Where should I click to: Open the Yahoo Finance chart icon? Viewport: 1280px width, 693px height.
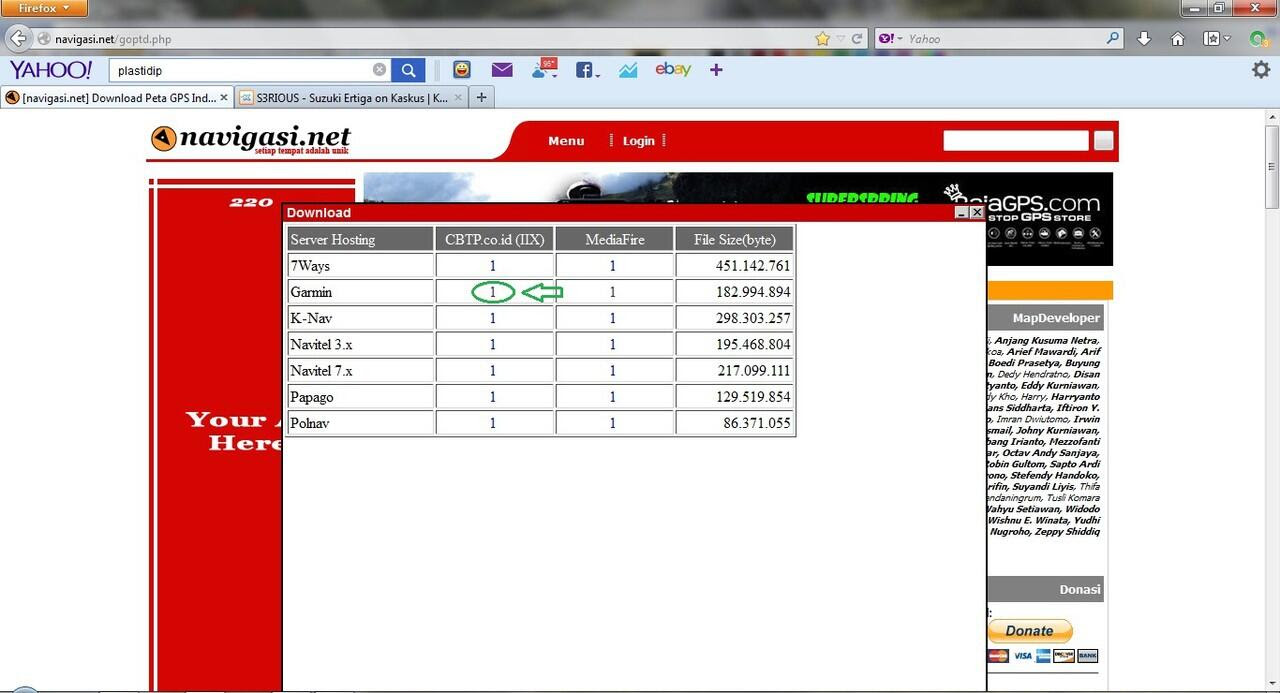[628, 70]
